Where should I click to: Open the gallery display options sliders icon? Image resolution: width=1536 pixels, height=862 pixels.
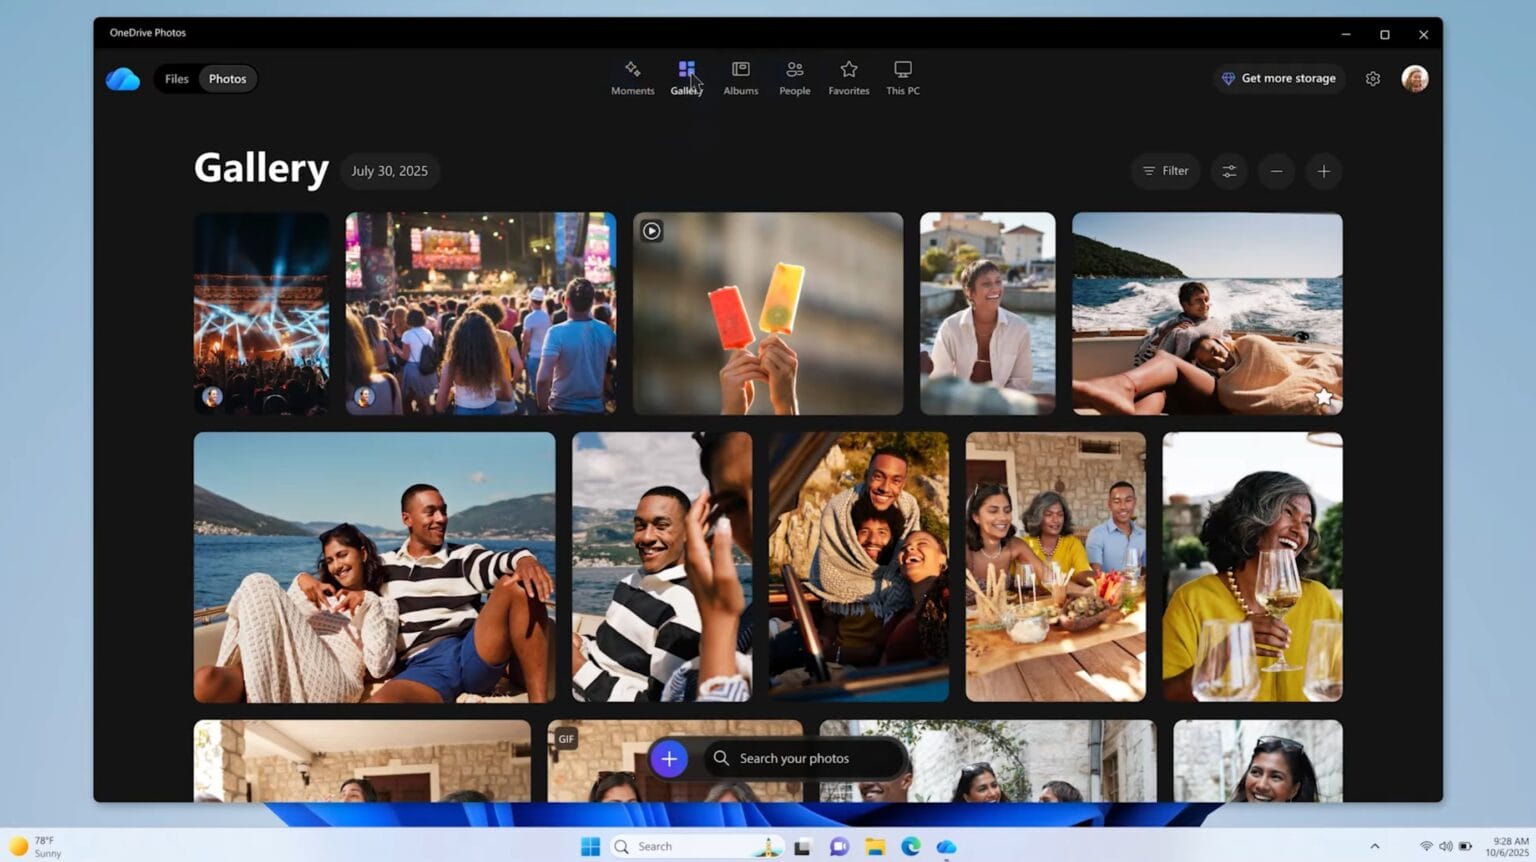(x=1228, y=171)
